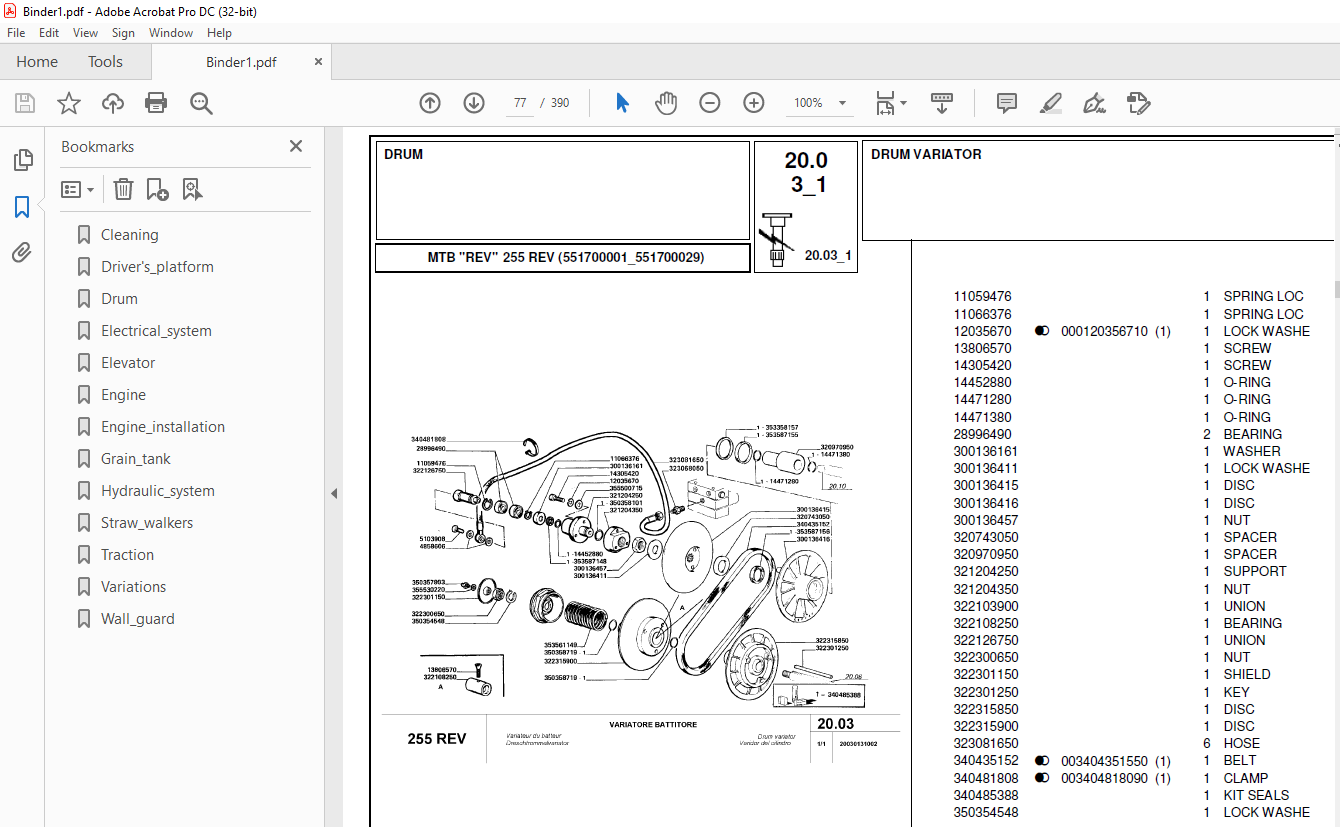Open the Sign document tool
This screenshot has width=1340, height=827.
coord(1095,103)
